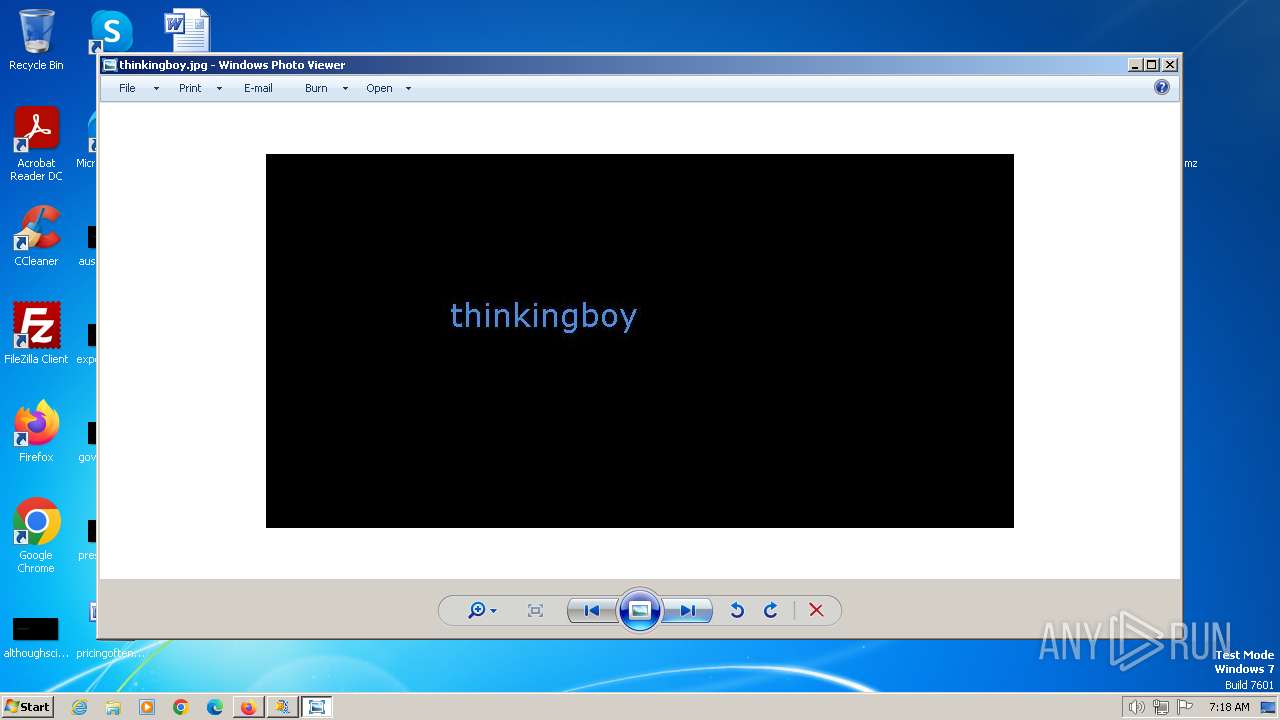Start the slide show
Viewport: 1280px width, 720px height.
click(x=640, y=610)
